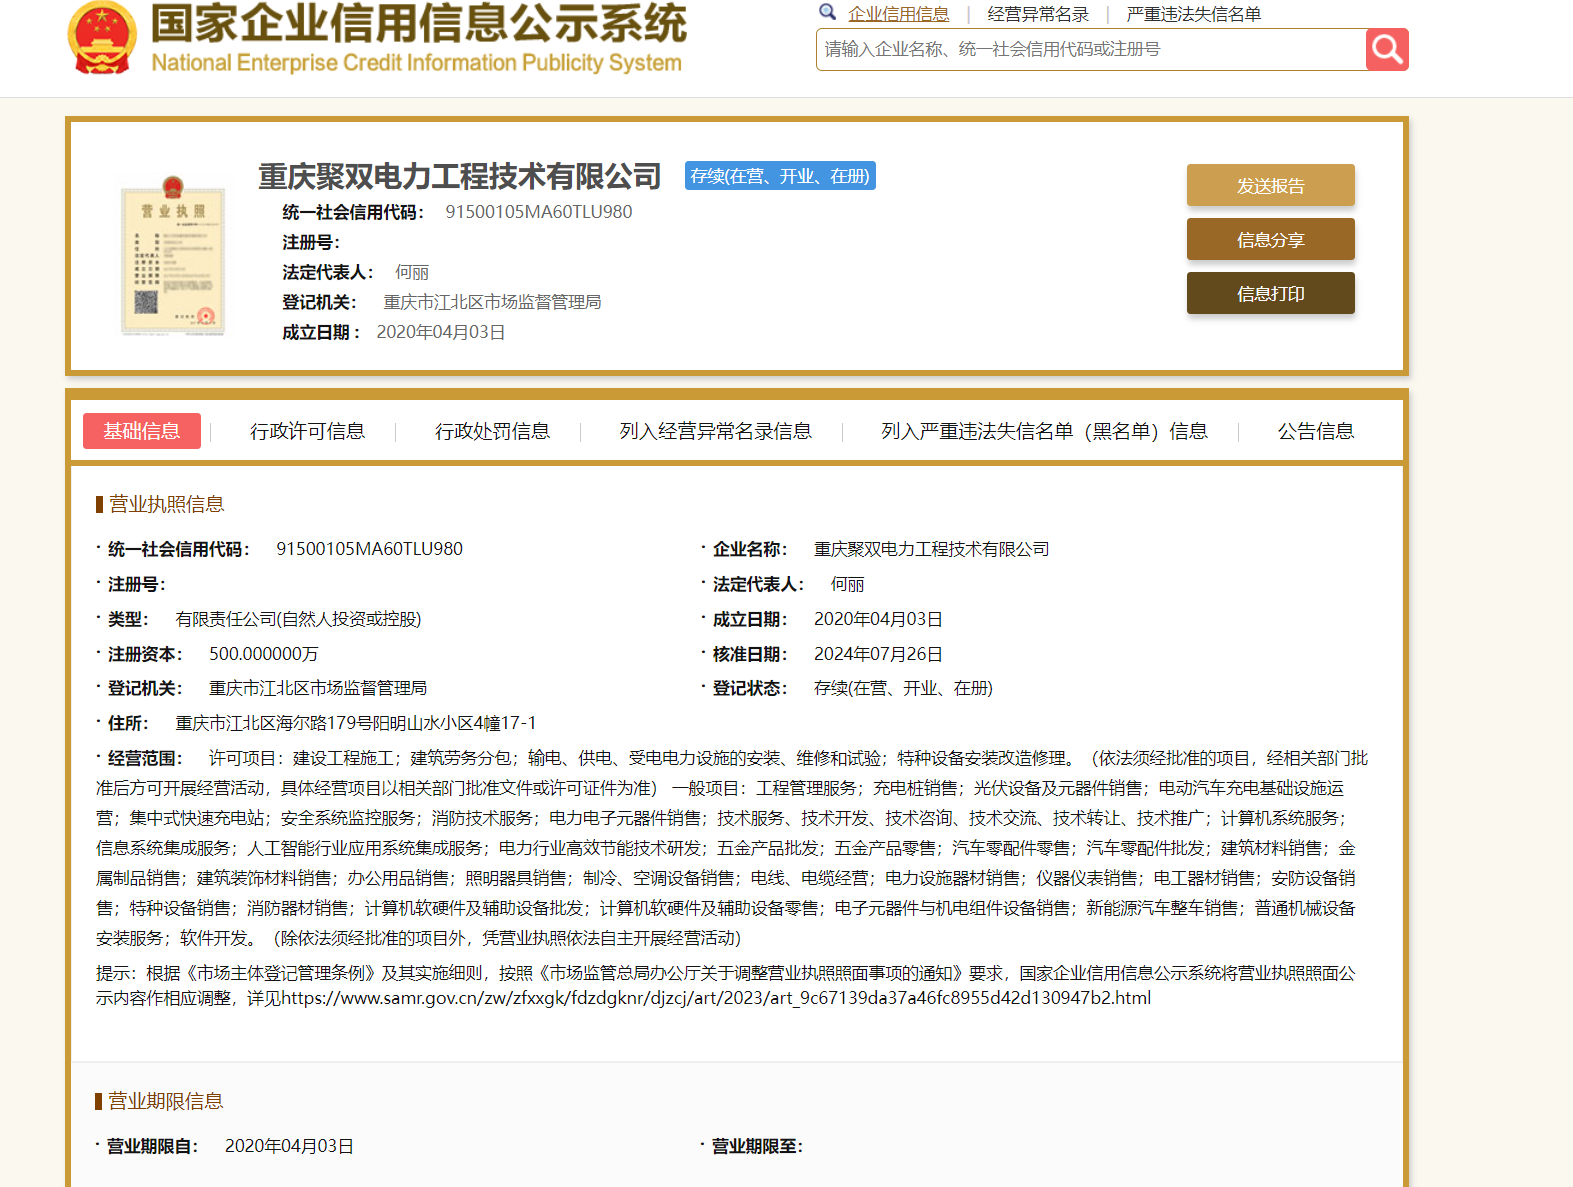Click the 经营范围 label

(x=144, y=758)
